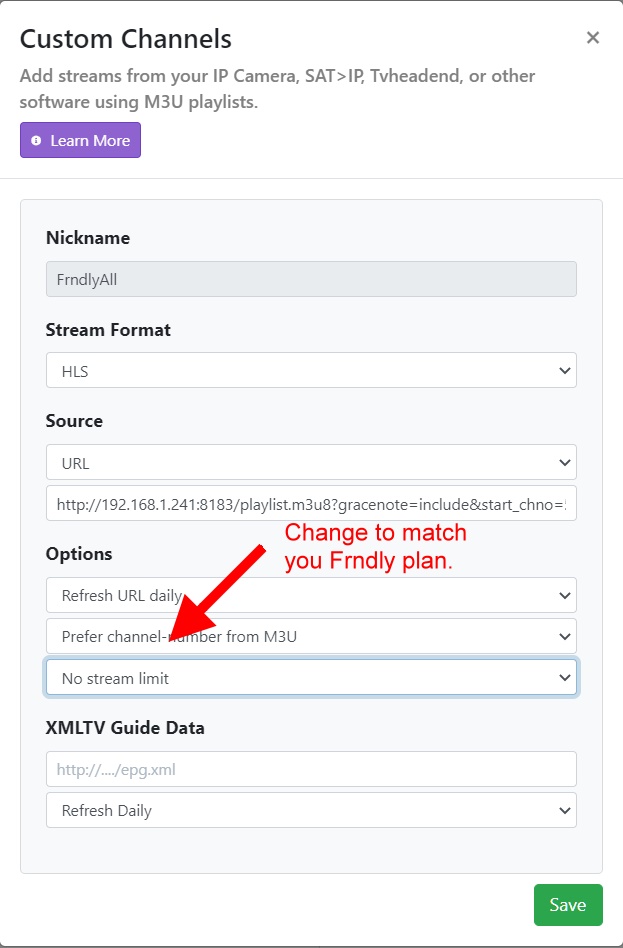Expand the Source type URL dropdown
The image size is (623, 948).
(x=311, y=462)
